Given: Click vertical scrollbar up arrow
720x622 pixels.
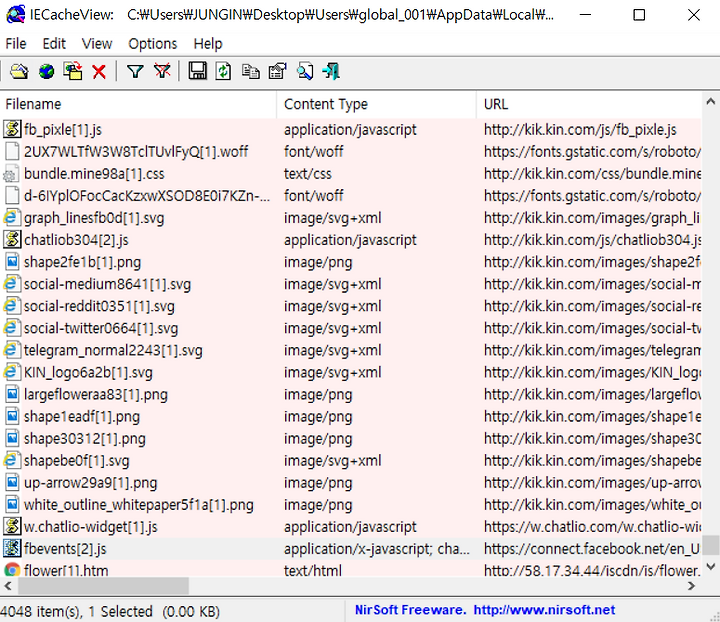Looking at the screenshot, I should point(710,101).
